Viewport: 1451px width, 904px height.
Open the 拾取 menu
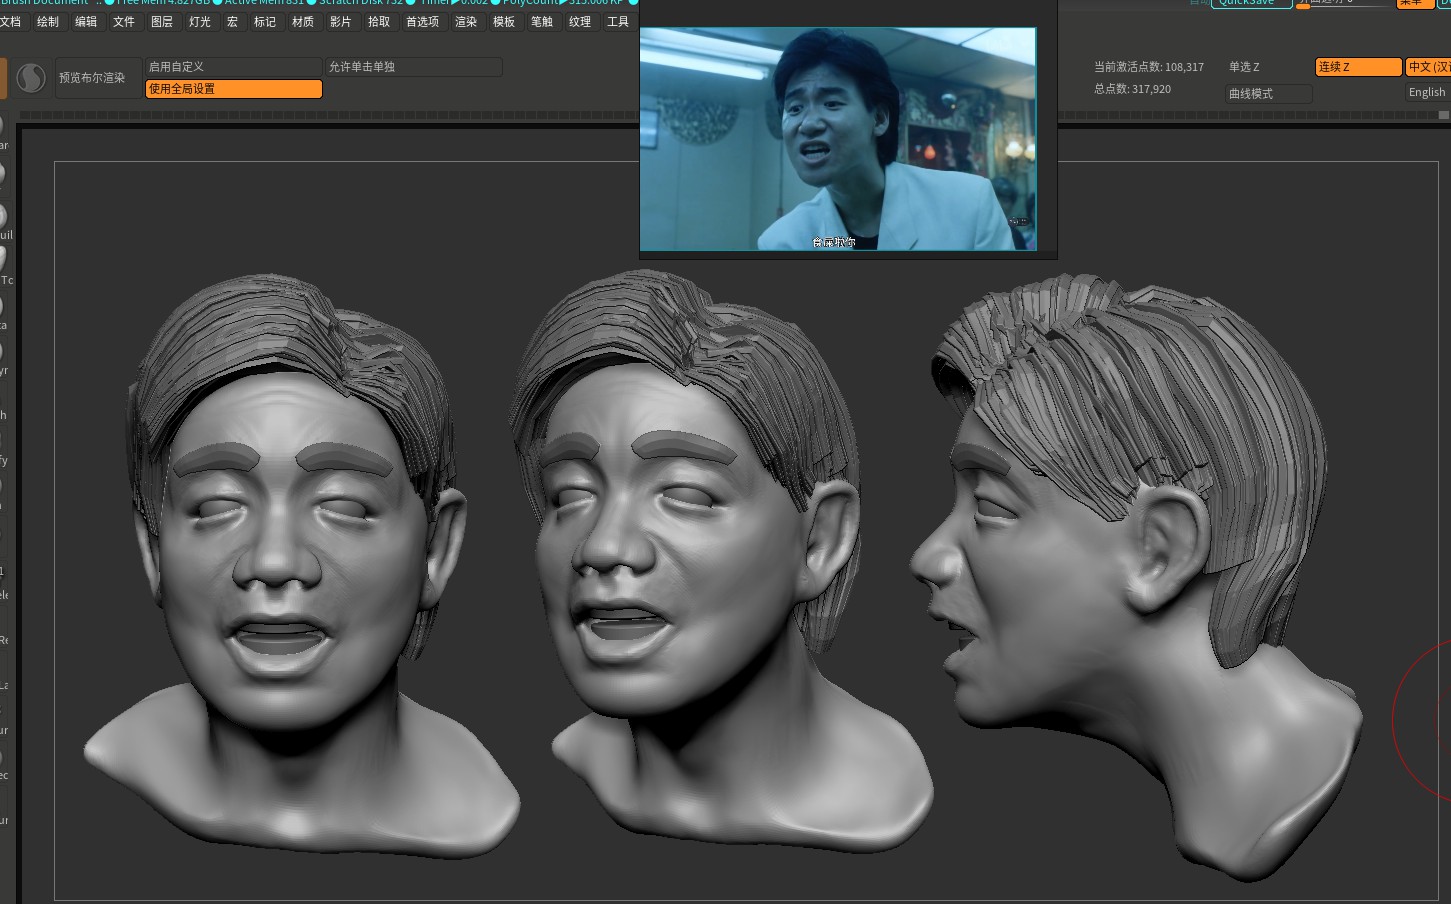click(x=379, y=21)
